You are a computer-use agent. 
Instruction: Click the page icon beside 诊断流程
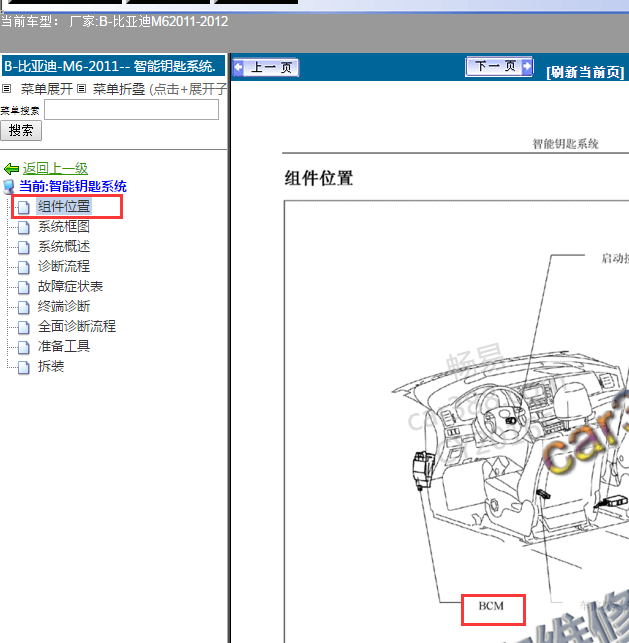(x=24, y=267)
